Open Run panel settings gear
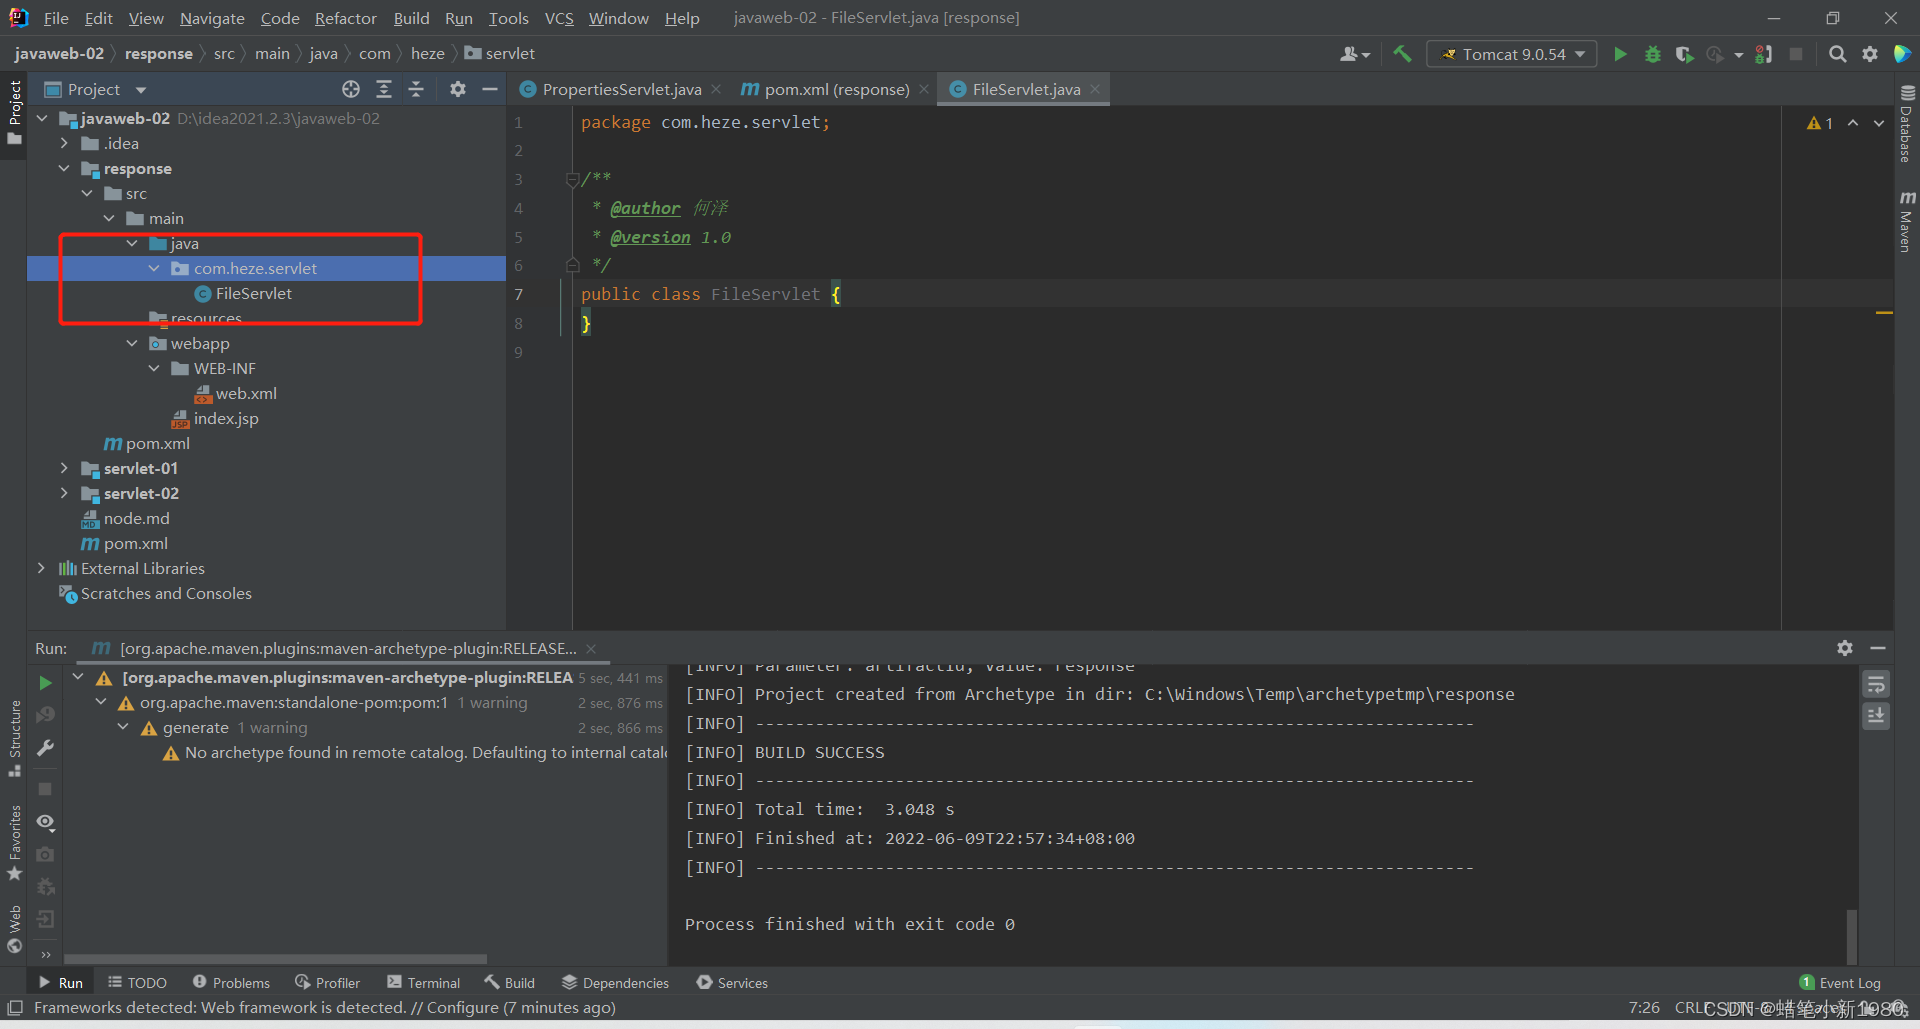This screenshot has height=1029, width=1920. click(1845, 648)
